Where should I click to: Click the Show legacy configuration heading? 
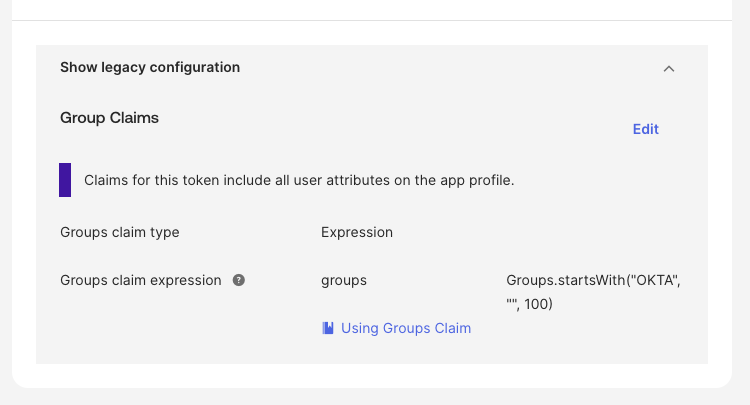coord(150,67)
